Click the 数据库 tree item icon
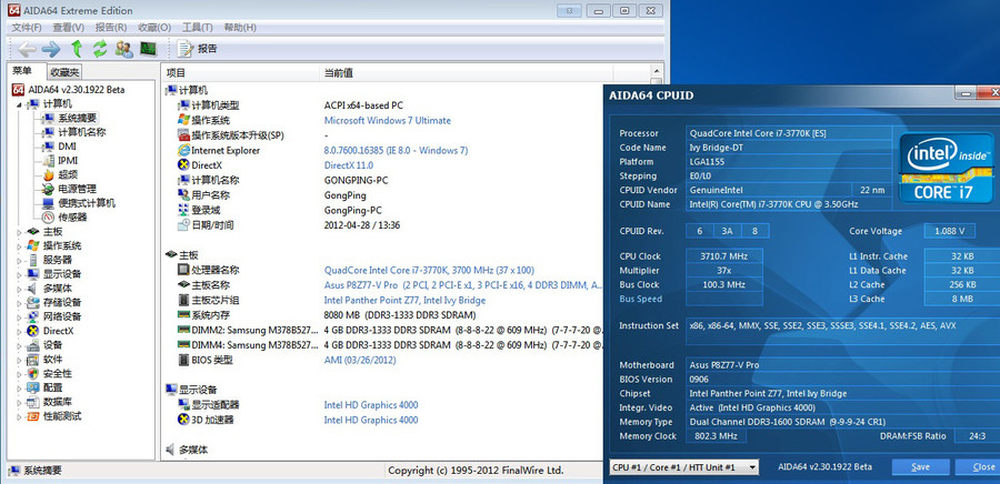 coord(33,402)
